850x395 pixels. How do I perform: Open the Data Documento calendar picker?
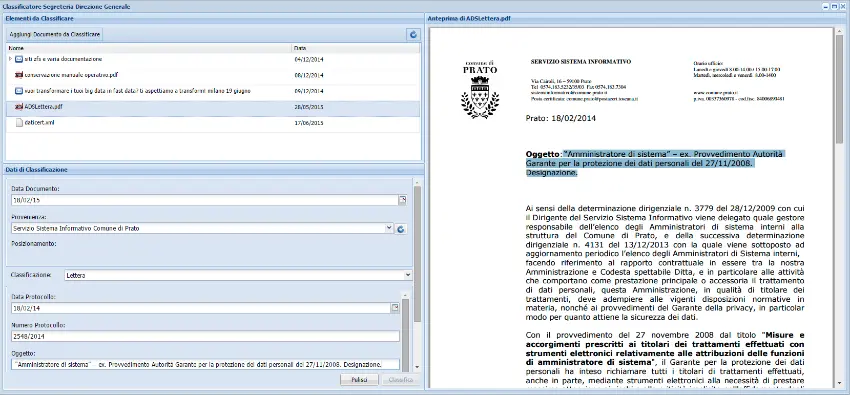click(403, 200)
